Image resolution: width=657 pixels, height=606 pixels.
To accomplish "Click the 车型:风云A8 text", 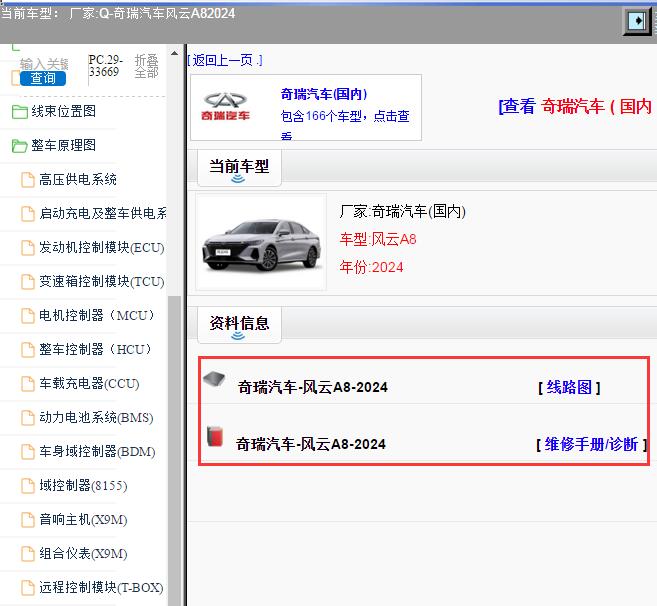I will point(378,239).
